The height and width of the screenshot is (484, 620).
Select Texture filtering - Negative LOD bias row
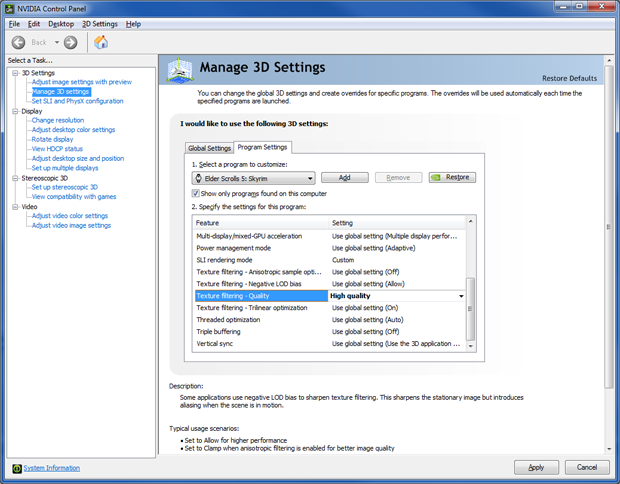tap(329, 284)
